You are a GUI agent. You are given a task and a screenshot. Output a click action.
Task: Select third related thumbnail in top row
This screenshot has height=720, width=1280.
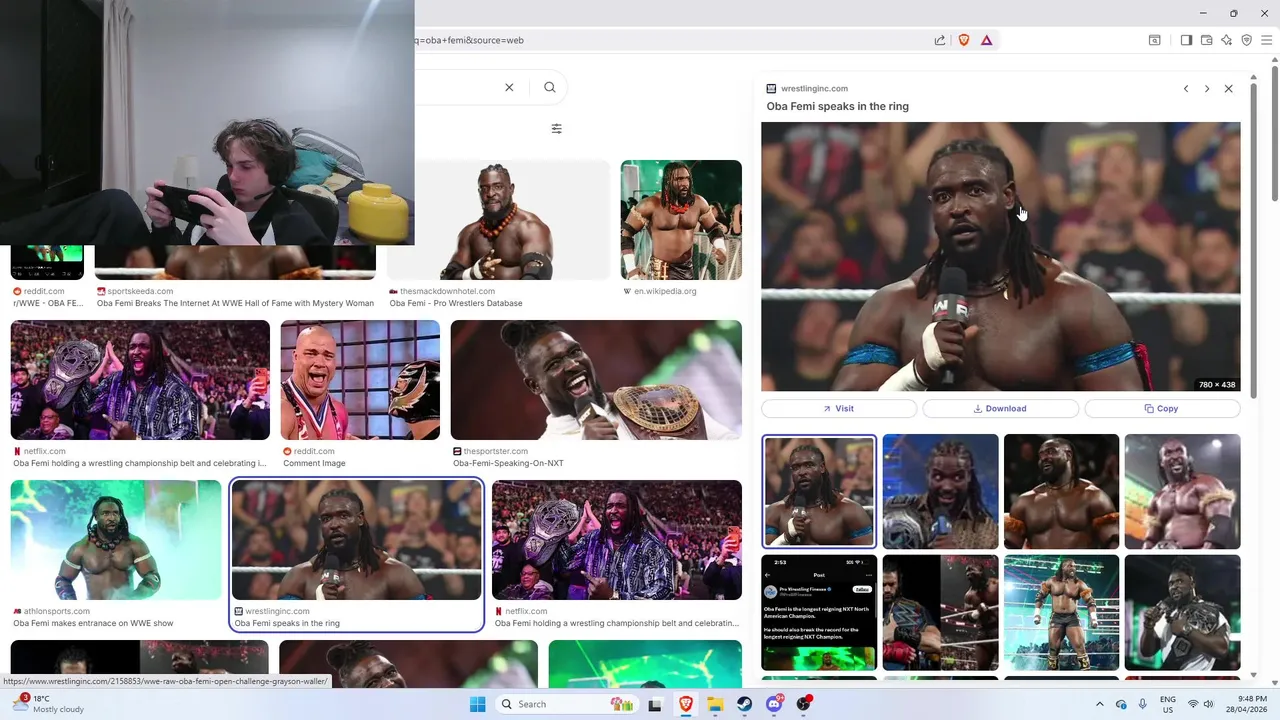point(1061,491)
